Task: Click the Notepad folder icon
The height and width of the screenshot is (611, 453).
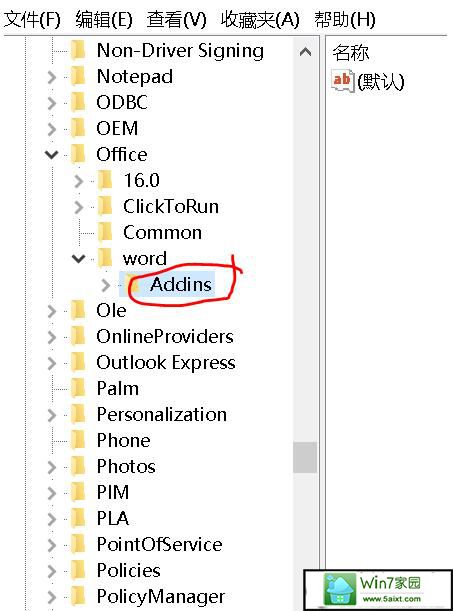Action: [x=78, y=76]
